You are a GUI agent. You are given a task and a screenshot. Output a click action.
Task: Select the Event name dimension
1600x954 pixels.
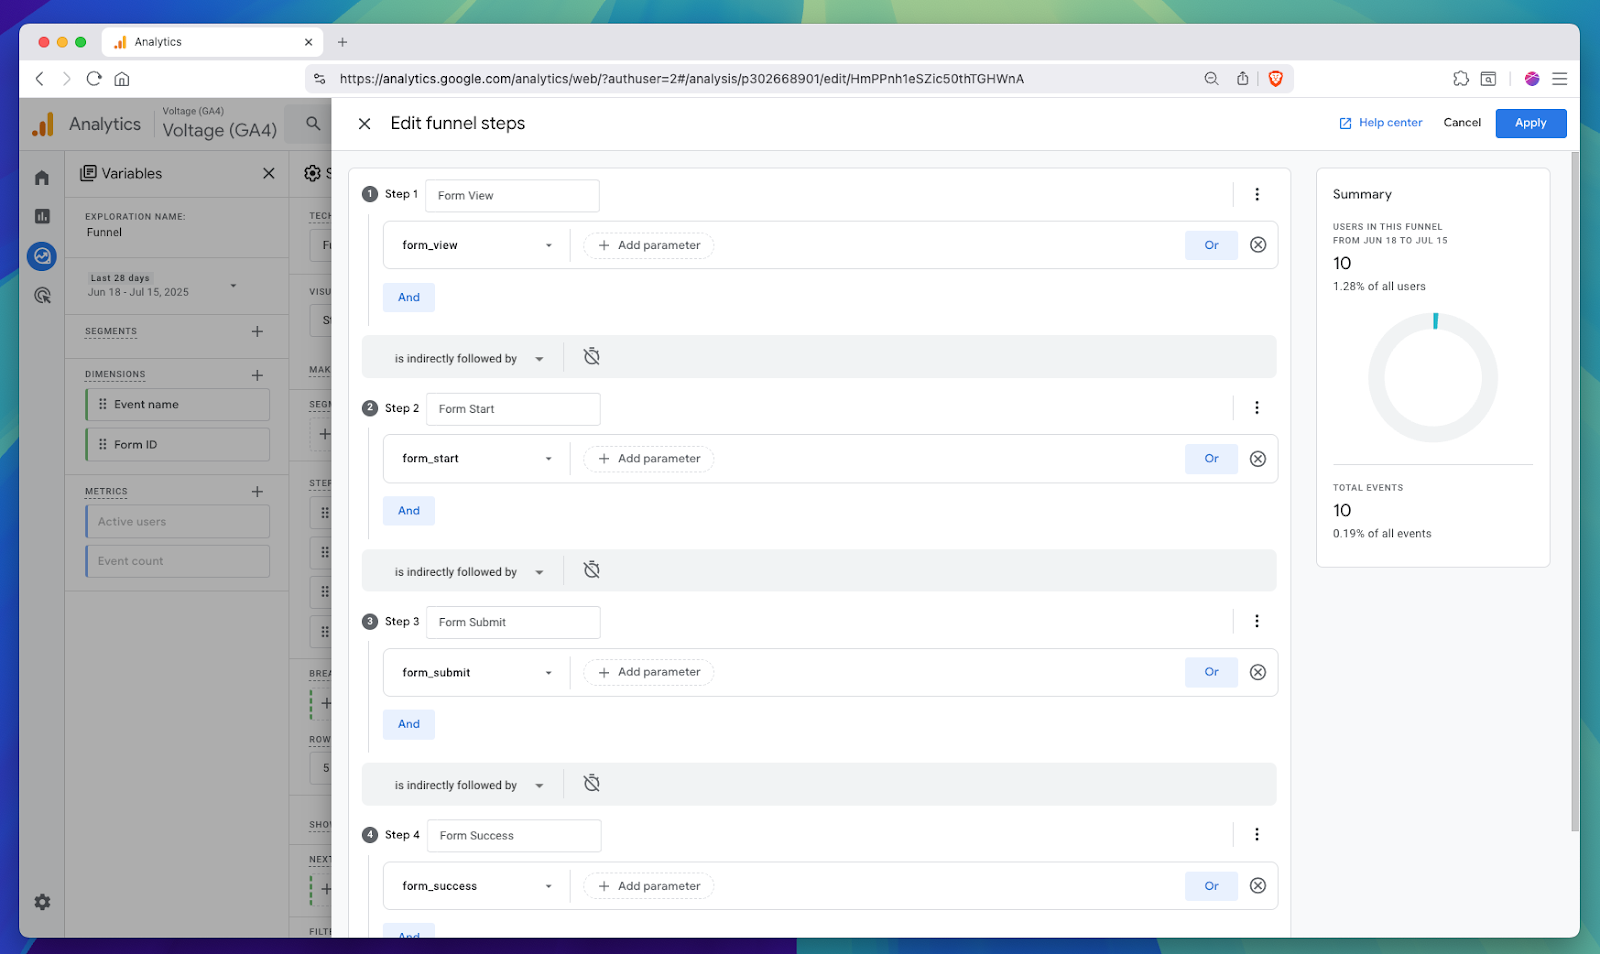pos(178,404)
